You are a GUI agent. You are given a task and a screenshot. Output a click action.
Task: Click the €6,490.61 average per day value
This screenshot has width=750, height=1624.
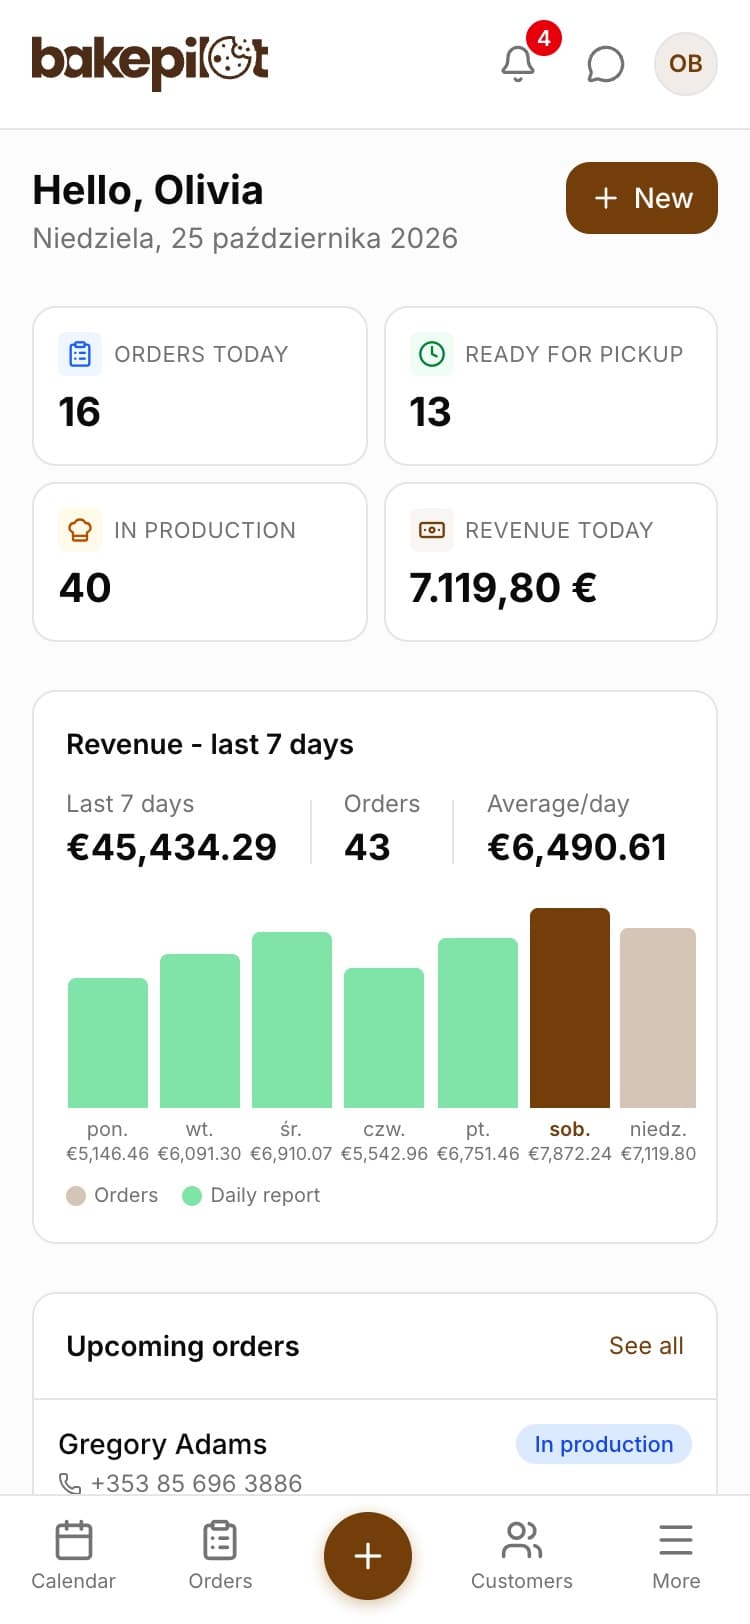(577, 847)
